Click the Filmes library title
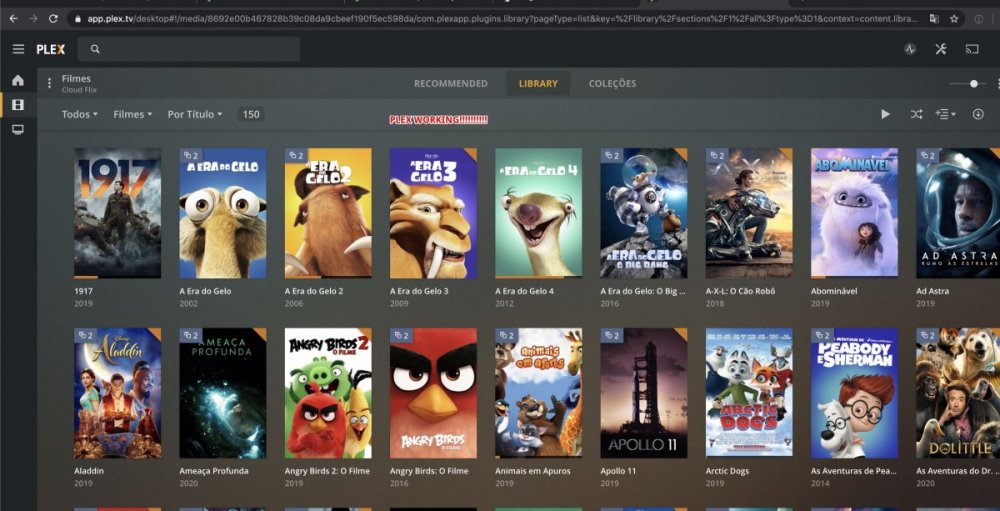Screen dimensions: 1000x511 tap(76, 78)
